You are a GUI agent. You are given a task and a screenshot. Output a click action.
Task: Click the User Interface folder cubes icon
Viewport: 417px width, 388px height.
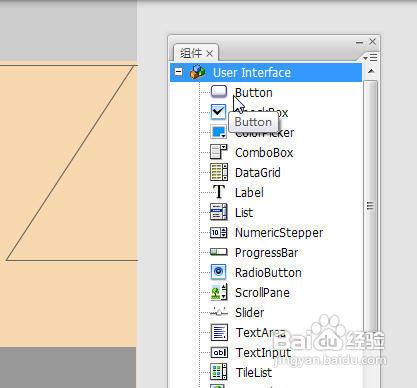coord(197,72)
